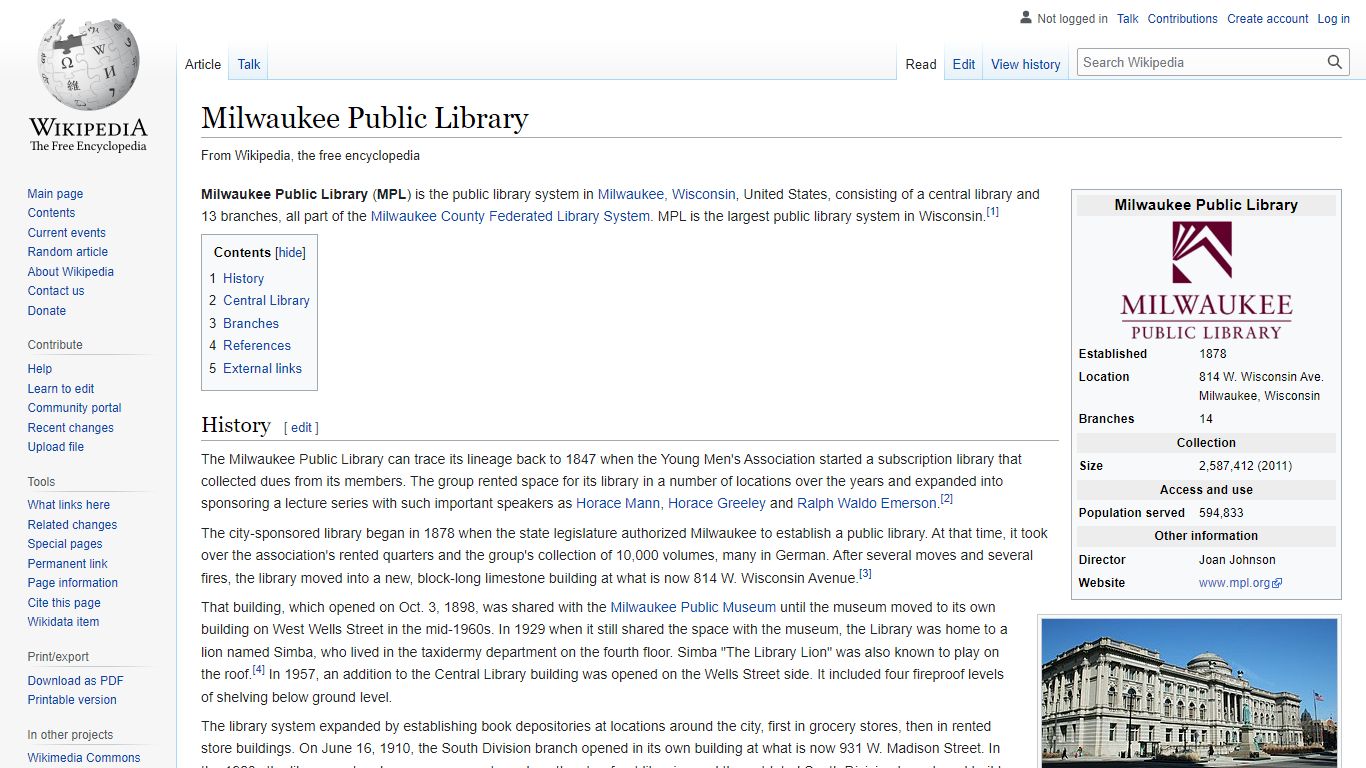Open Permanent link

click(67, 564)
